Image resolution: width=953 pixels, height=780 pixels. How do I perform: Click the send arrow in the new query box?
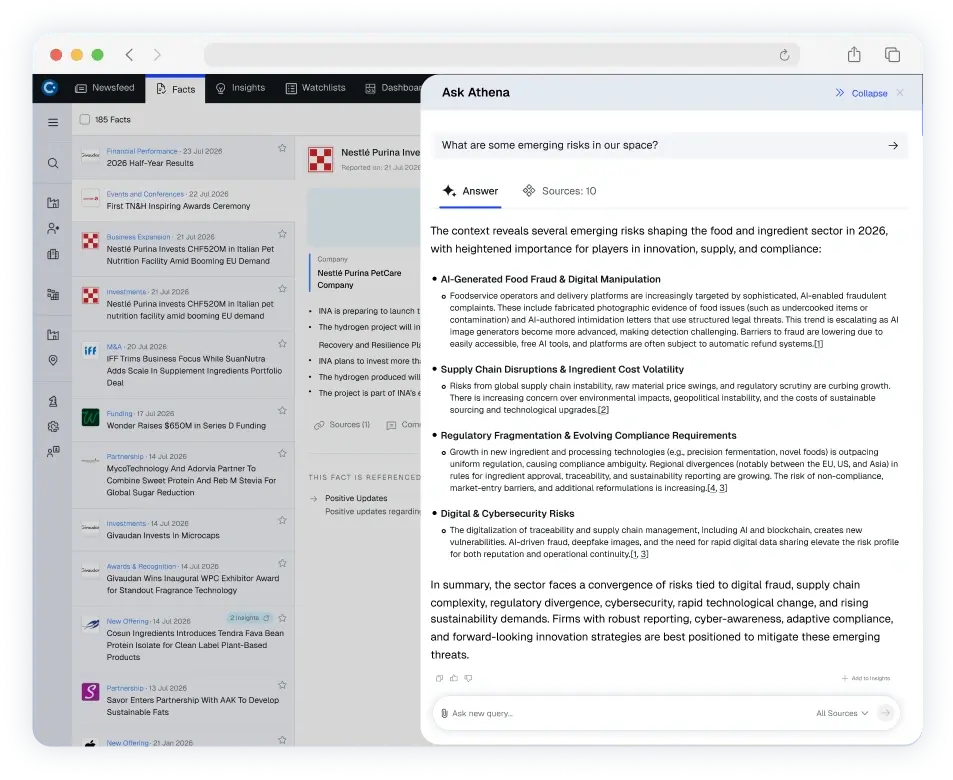point(886,713)
